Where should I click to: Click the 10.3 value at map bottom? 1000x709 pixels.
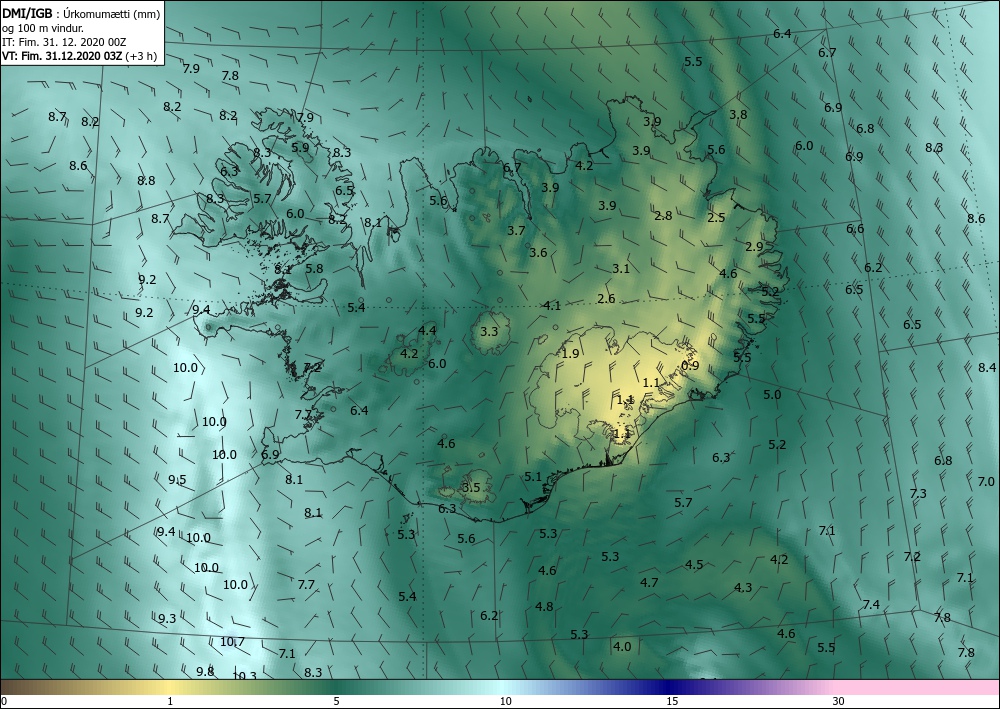click(244, 676)
